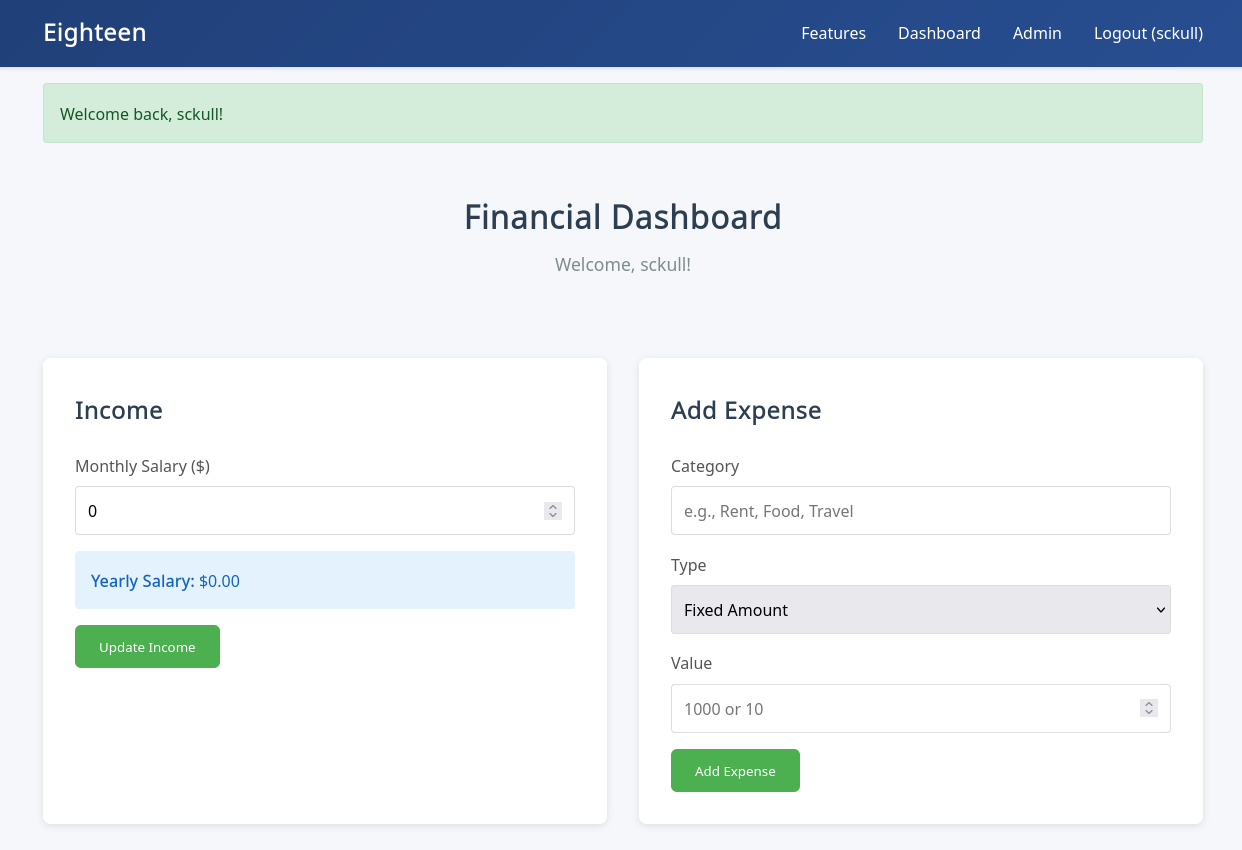1242x850 pixels.
Task: Focus the expense Value input field
Action: click(x=900, y=709)
